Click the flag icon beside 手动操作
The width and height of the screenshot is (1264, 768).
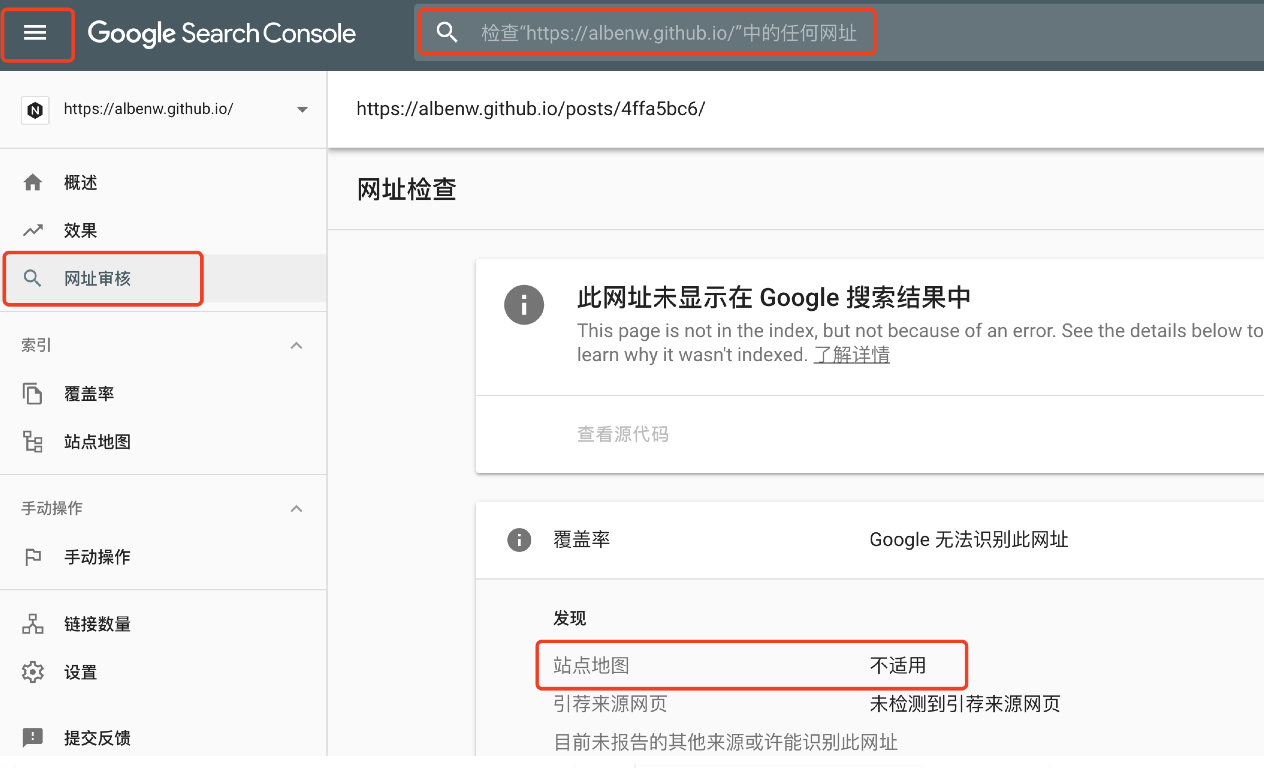coord(33,557)
